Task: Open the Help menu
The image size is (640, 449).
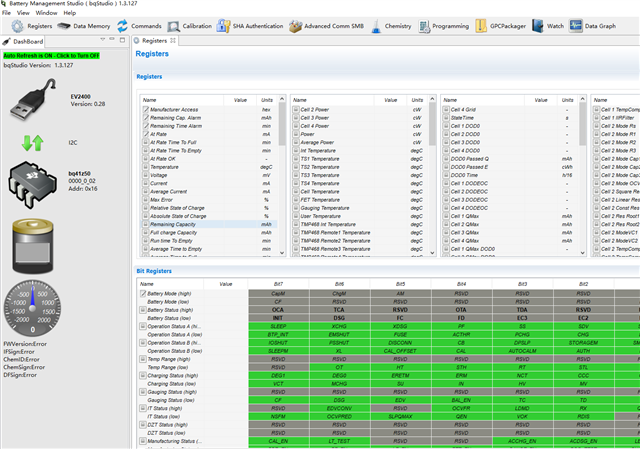Action: pos(69,13)
